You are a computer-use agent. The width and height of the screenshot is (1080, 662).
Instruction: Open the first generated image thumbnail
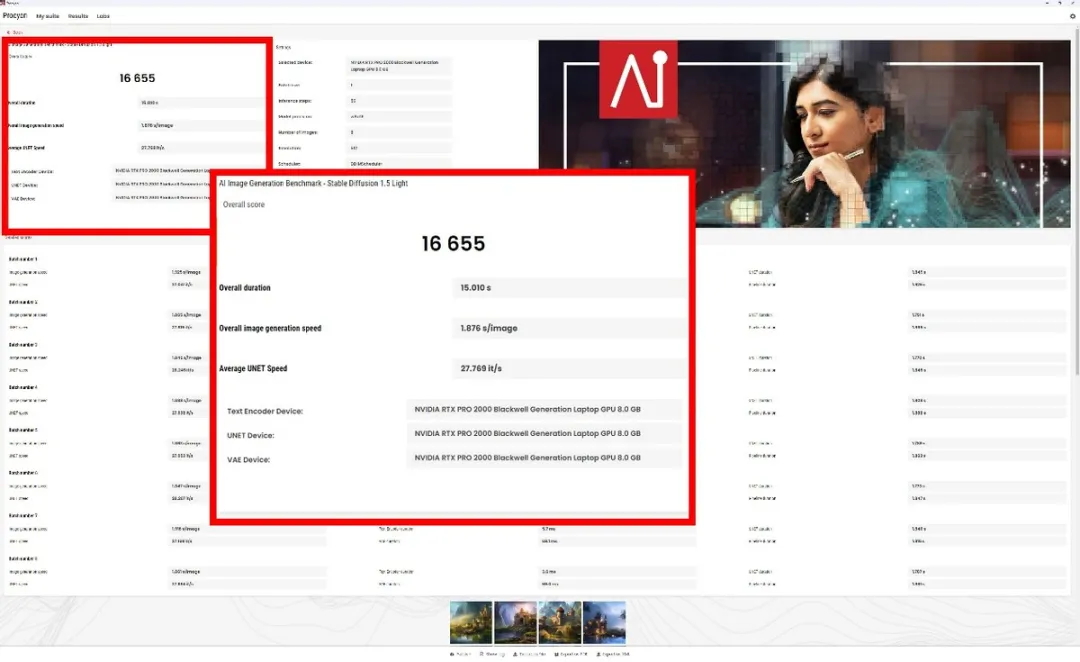[471, 622]
